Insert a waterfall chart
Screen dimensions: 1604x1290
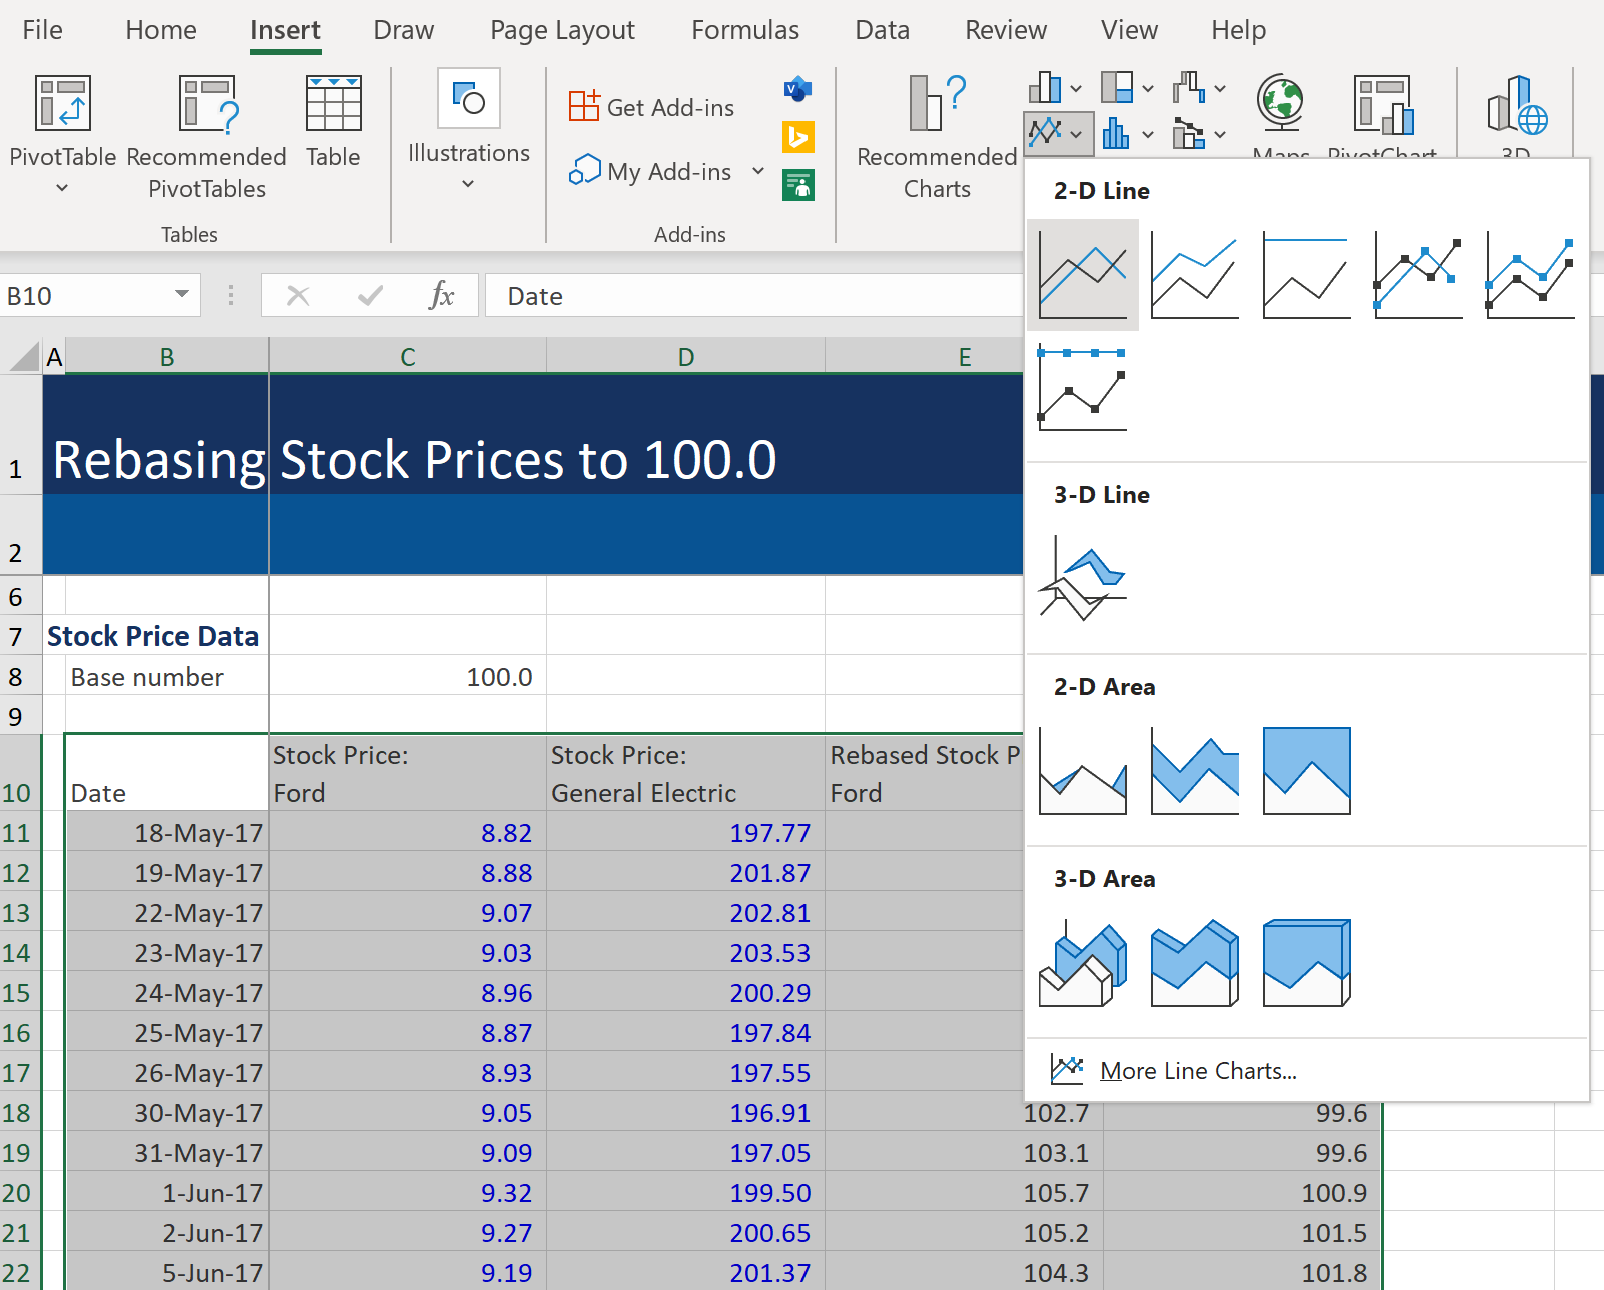1191,88
